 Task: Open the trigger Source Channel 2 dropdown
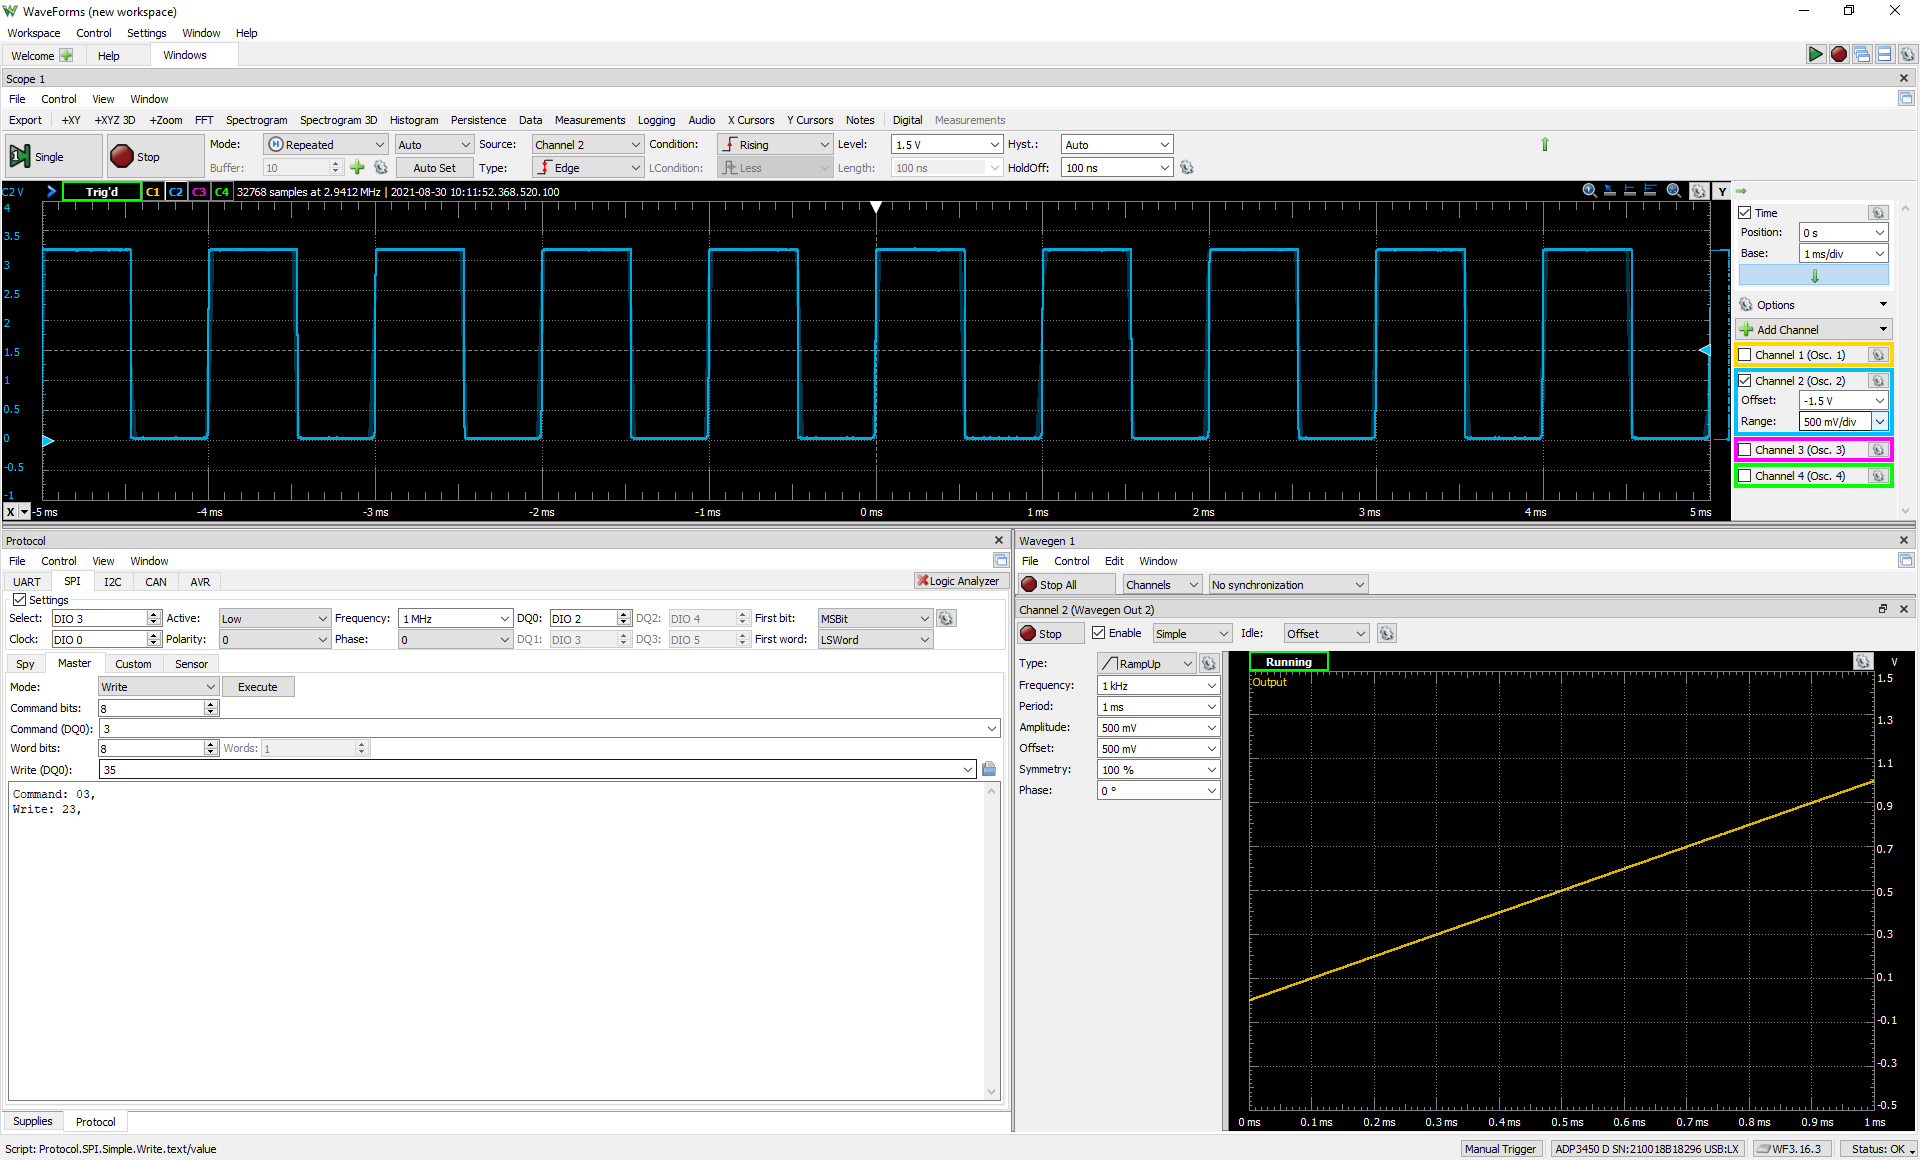click(x=588, y=145)
